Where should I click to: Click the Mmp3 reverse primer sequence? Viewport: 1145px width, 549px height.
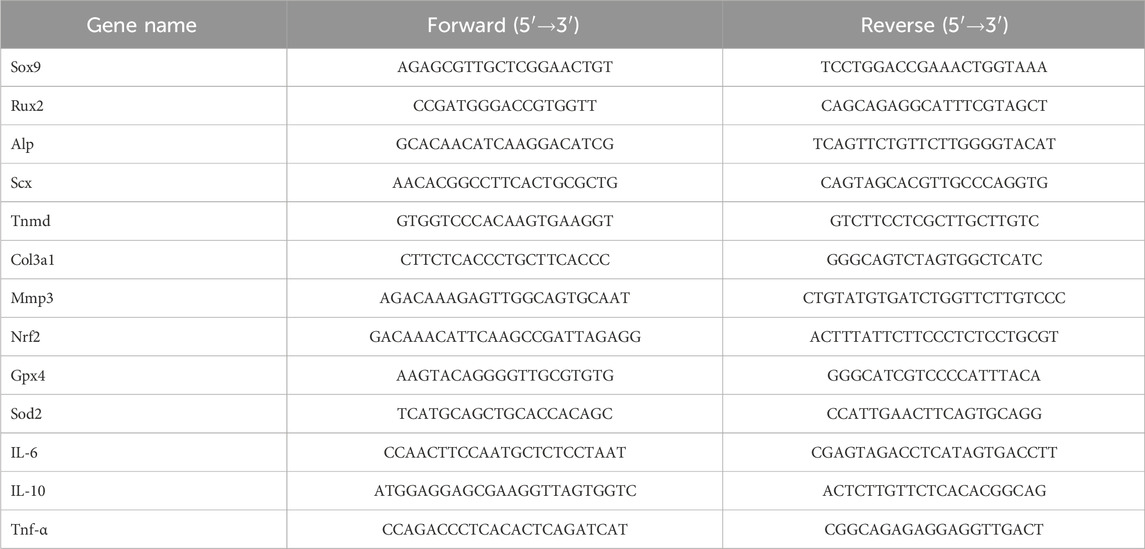click(934, 299)
